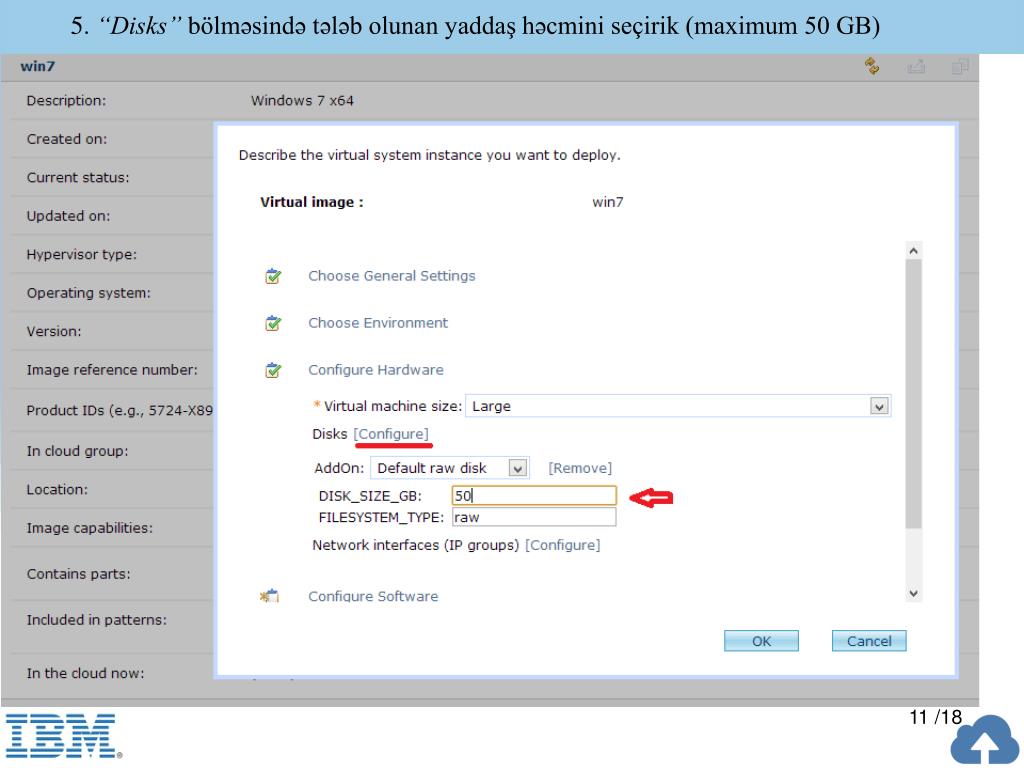Click the clone icon in win7 header
1024x768 pixels.
(x=960, y=66)
